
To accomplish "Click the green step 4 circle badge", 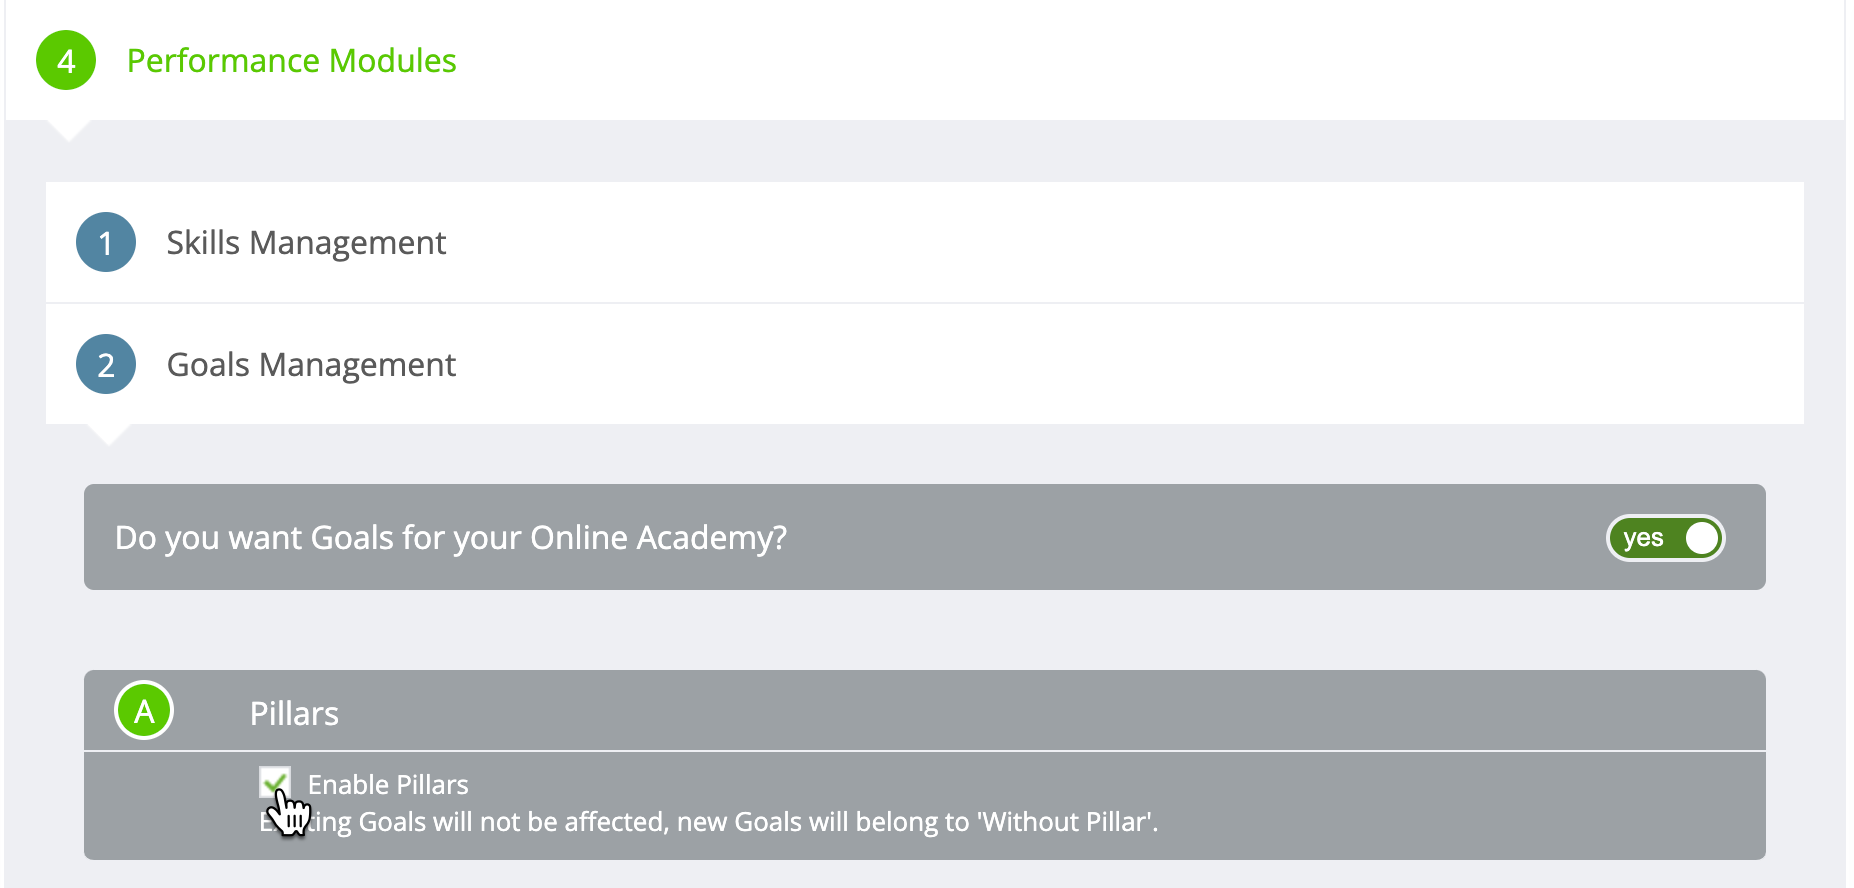I will tap(66, 61).
